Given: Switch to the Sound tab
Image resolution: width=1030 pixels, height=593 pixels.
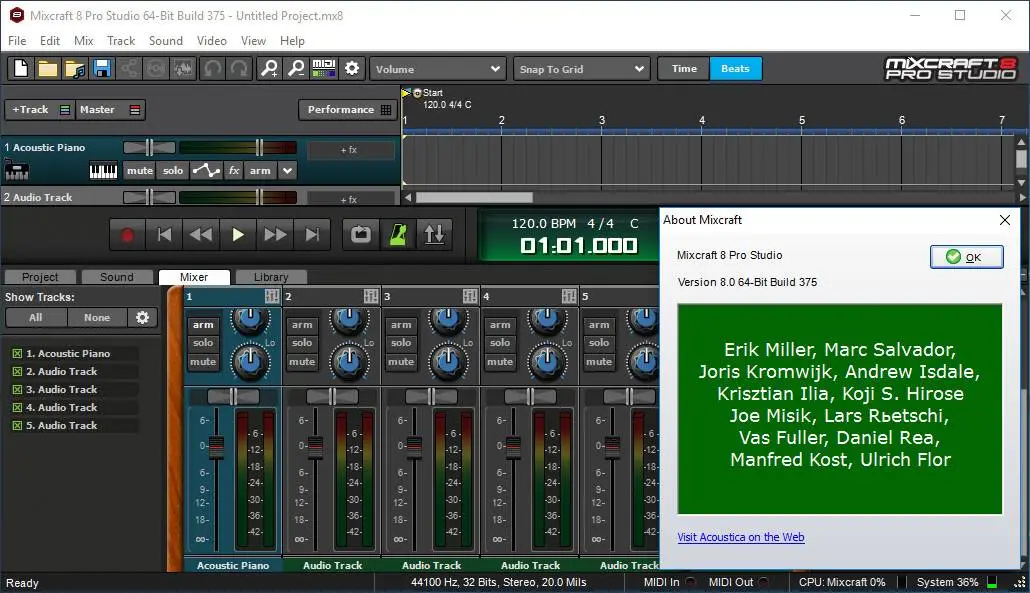Looking at the screenshot, I should [117, 277].
